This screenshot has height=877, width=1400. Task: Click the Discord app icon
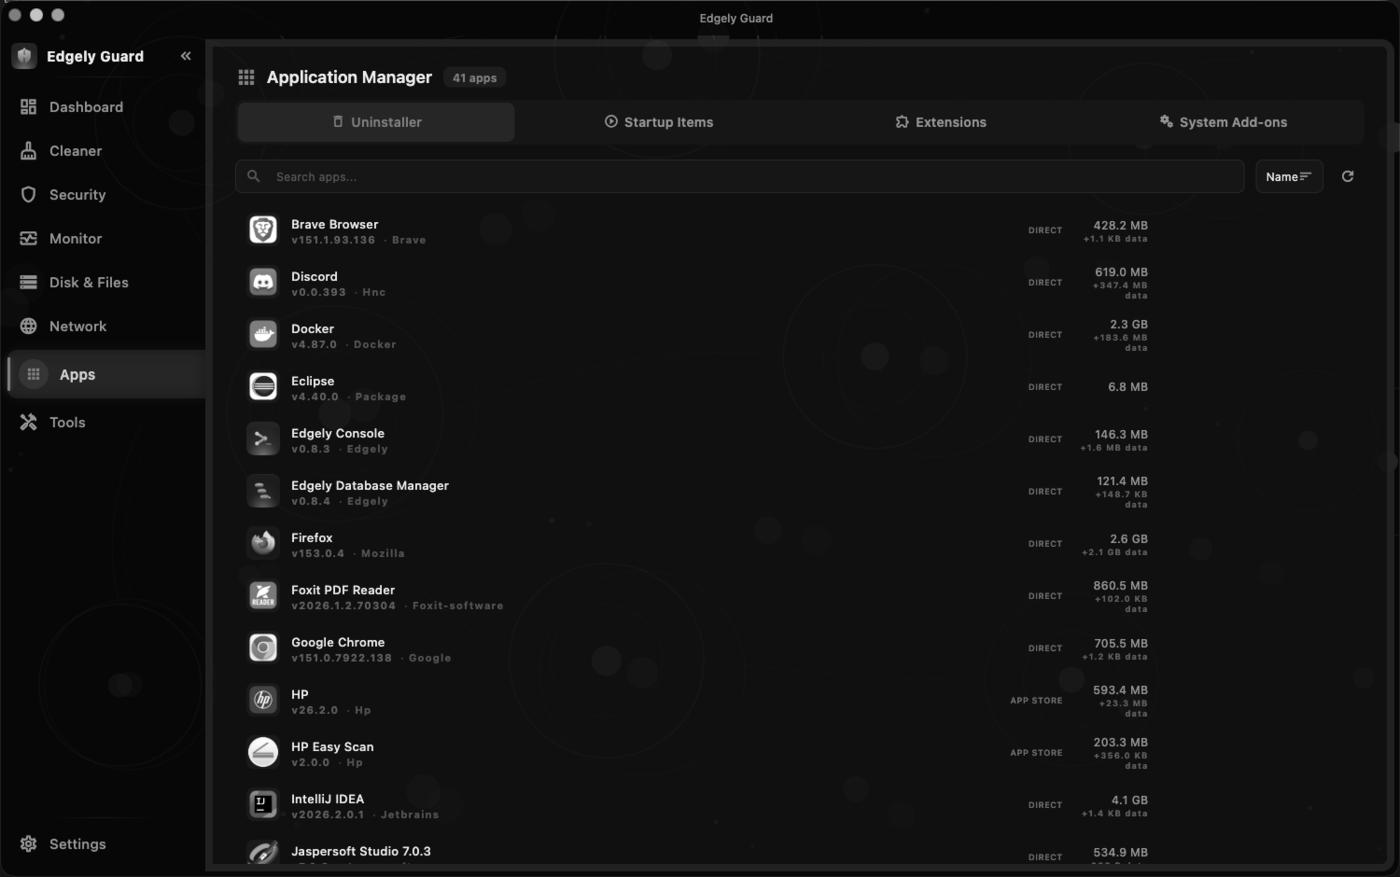point(263,282)
